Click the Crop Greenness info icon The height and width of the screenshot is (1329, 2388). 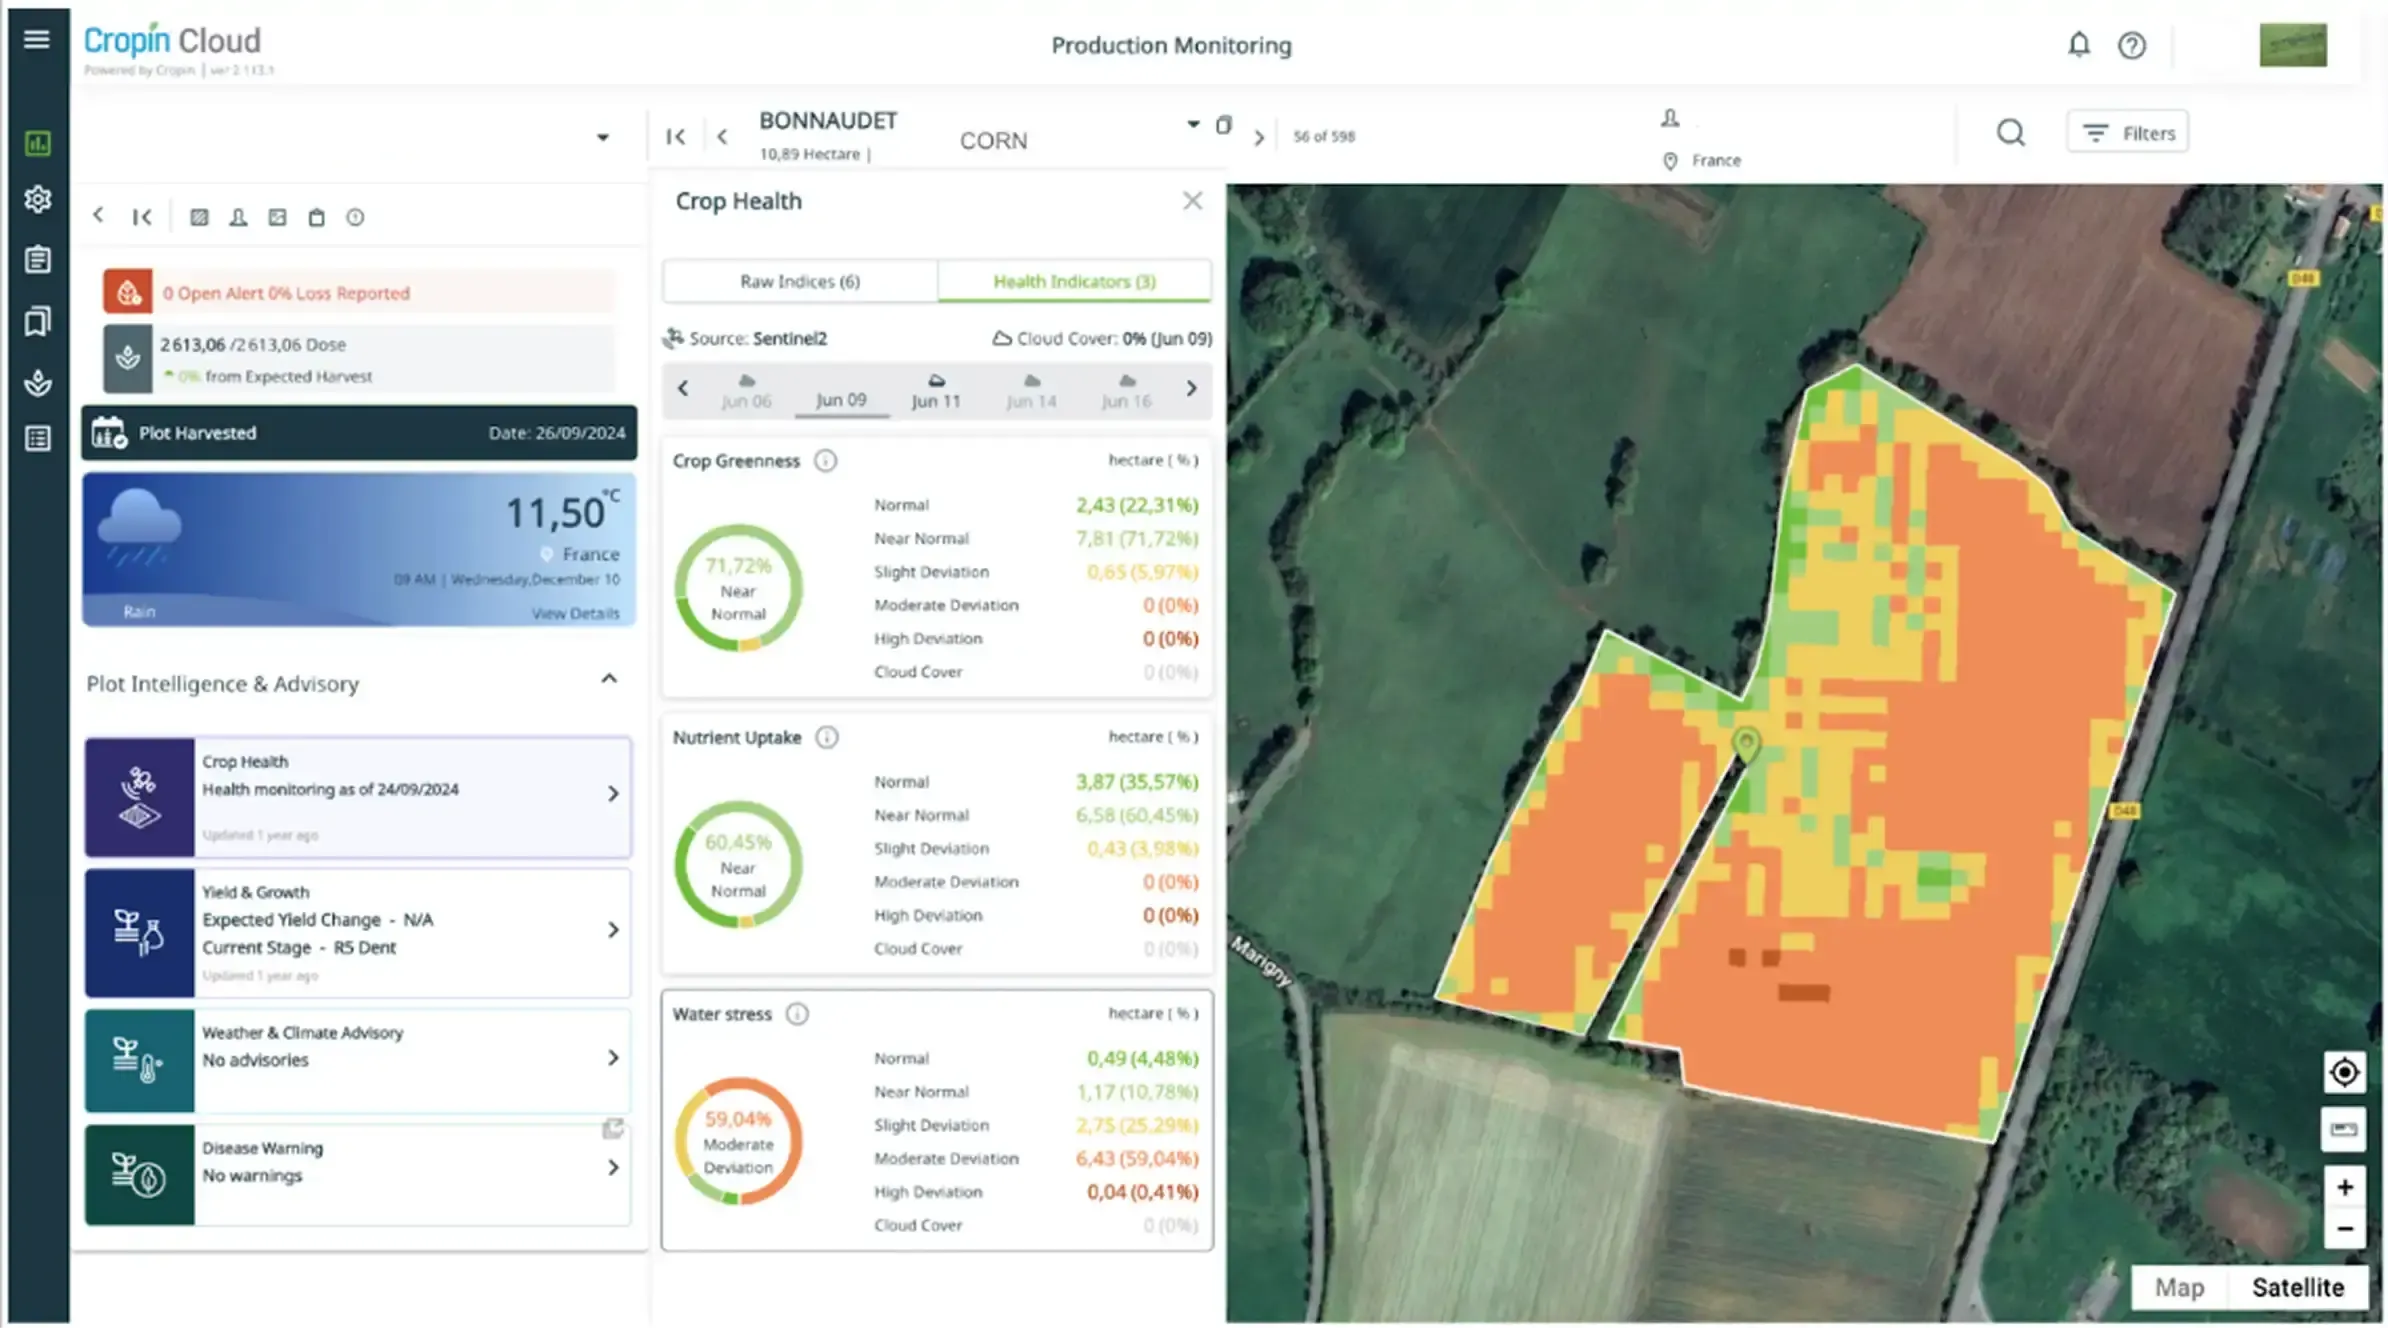[825, 461]
